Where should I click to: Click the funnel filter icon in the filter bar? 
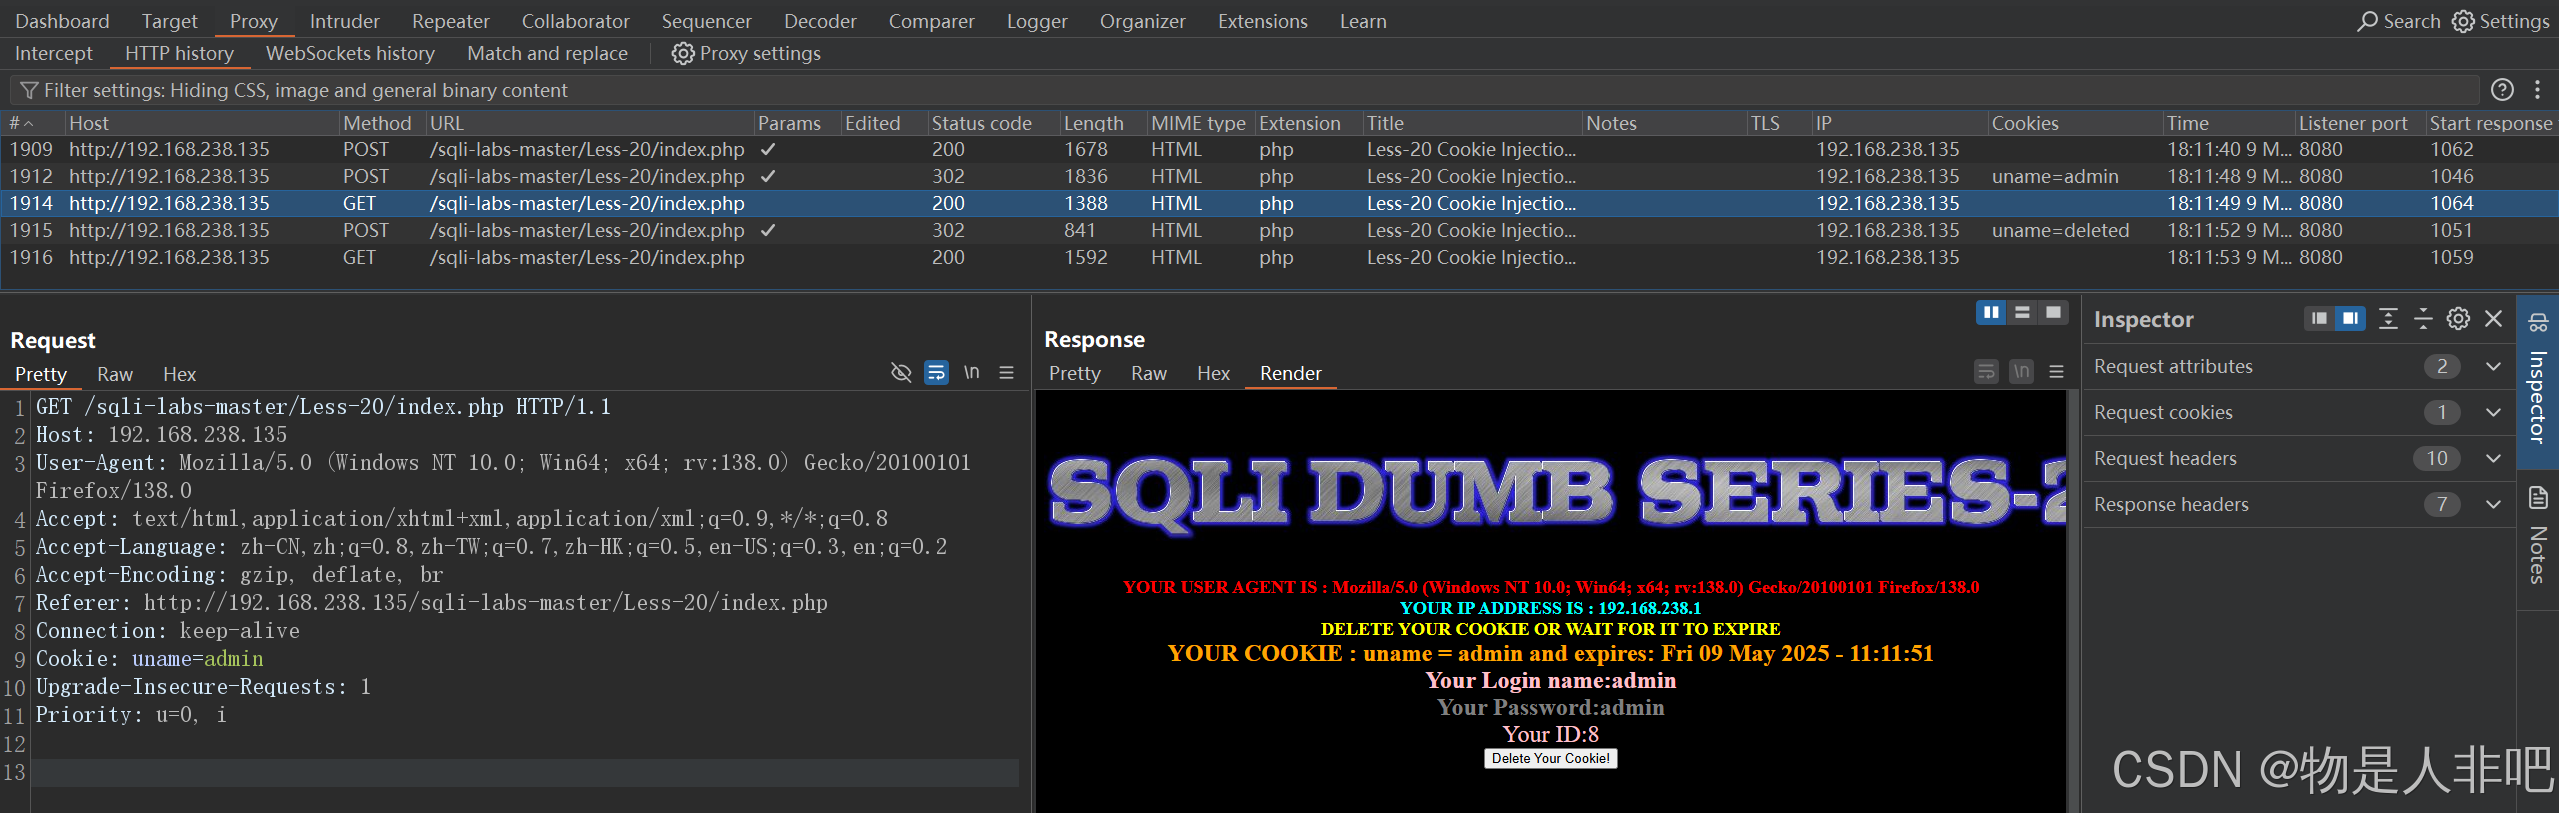point(29,90)
